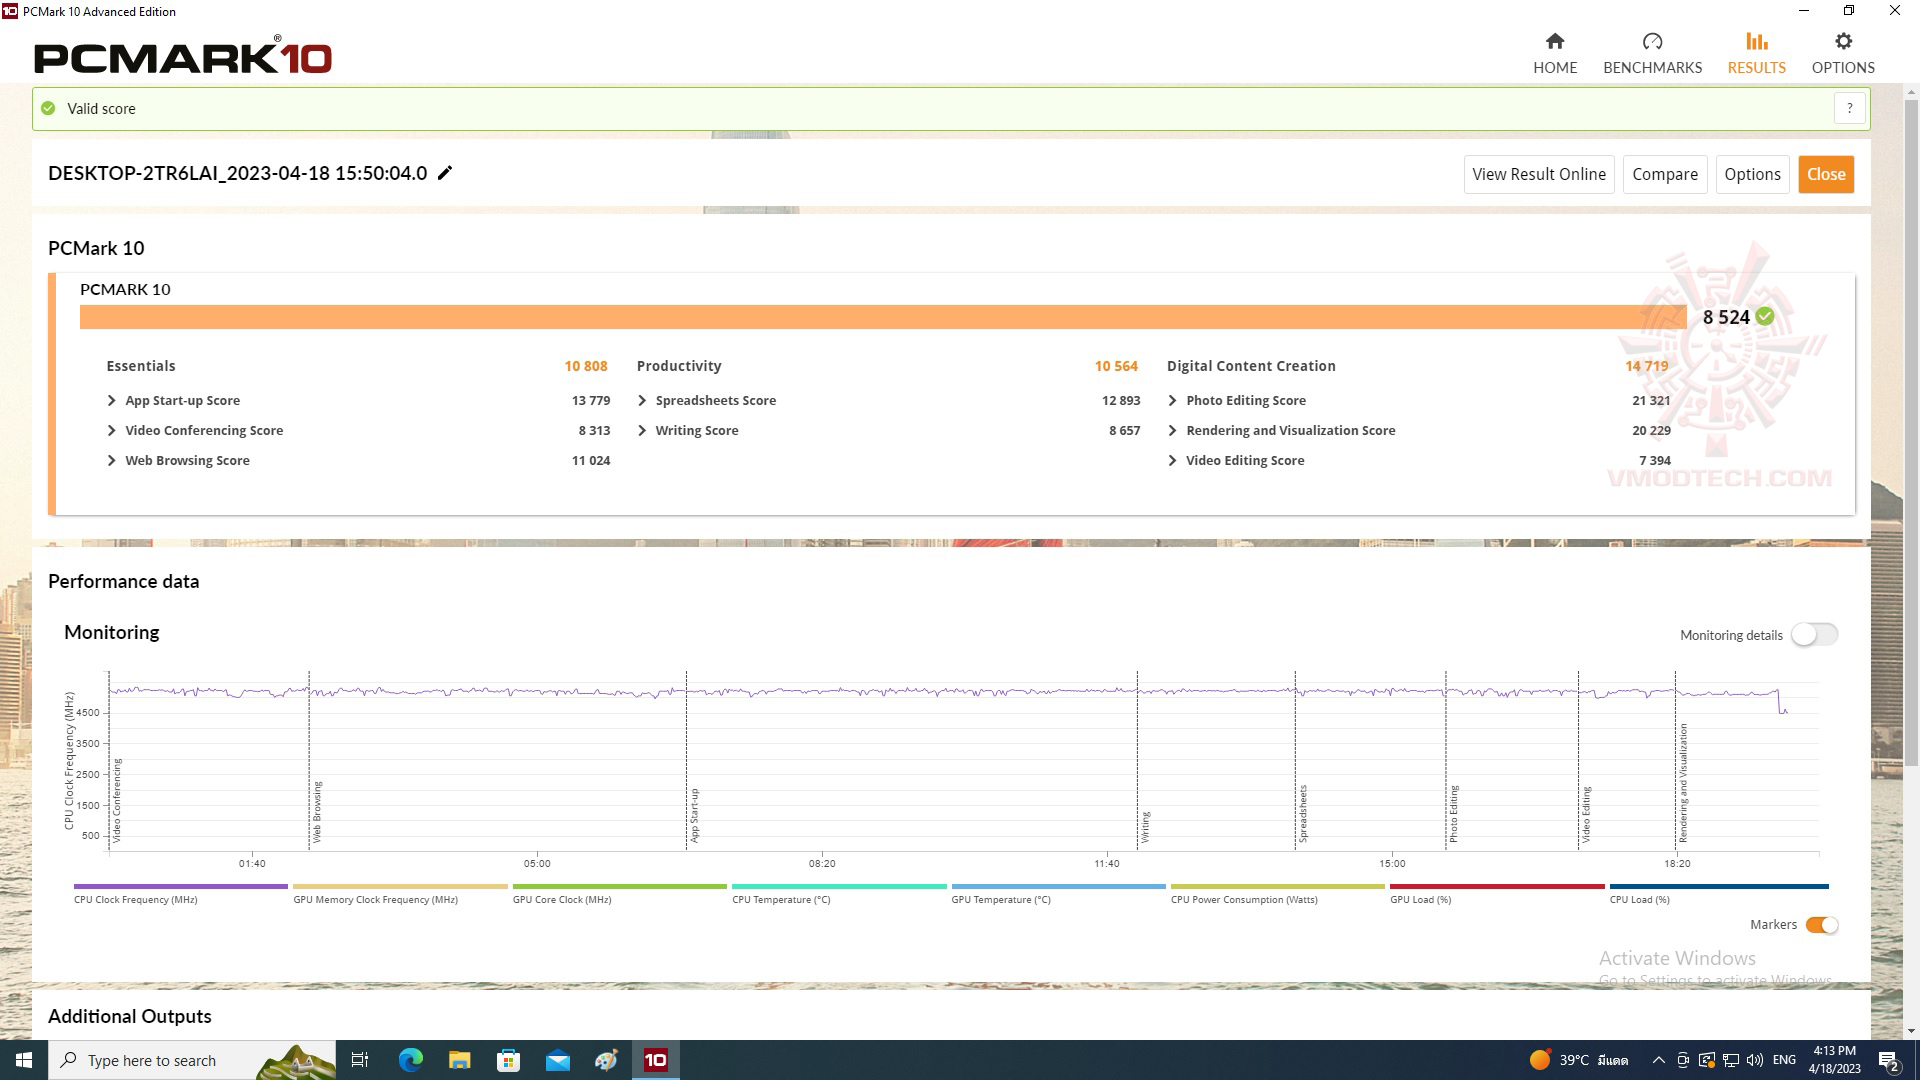Toggle the Markers switch on
Image resolution: width=1920 pixels, height=1080 pixels.
point(1820,924)
